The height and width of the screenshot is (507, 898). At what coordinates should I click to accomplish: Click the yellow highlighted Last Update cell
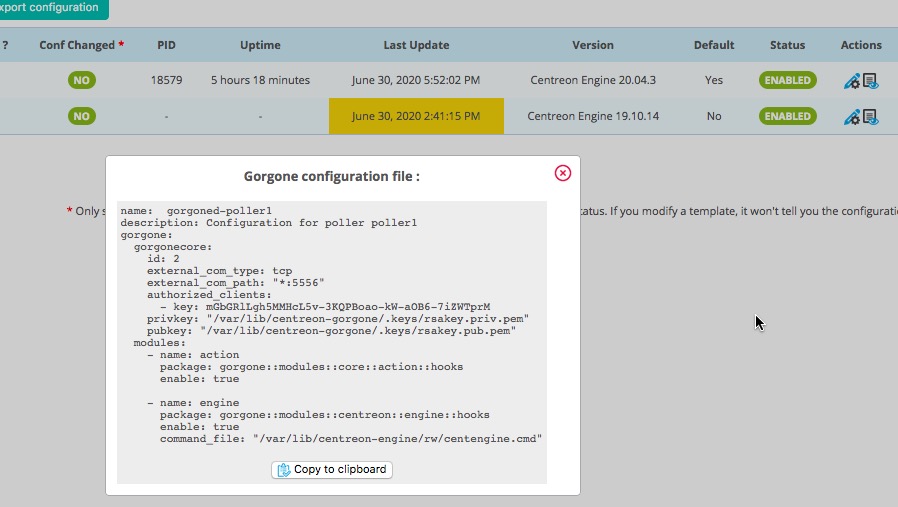pos(416,116)
